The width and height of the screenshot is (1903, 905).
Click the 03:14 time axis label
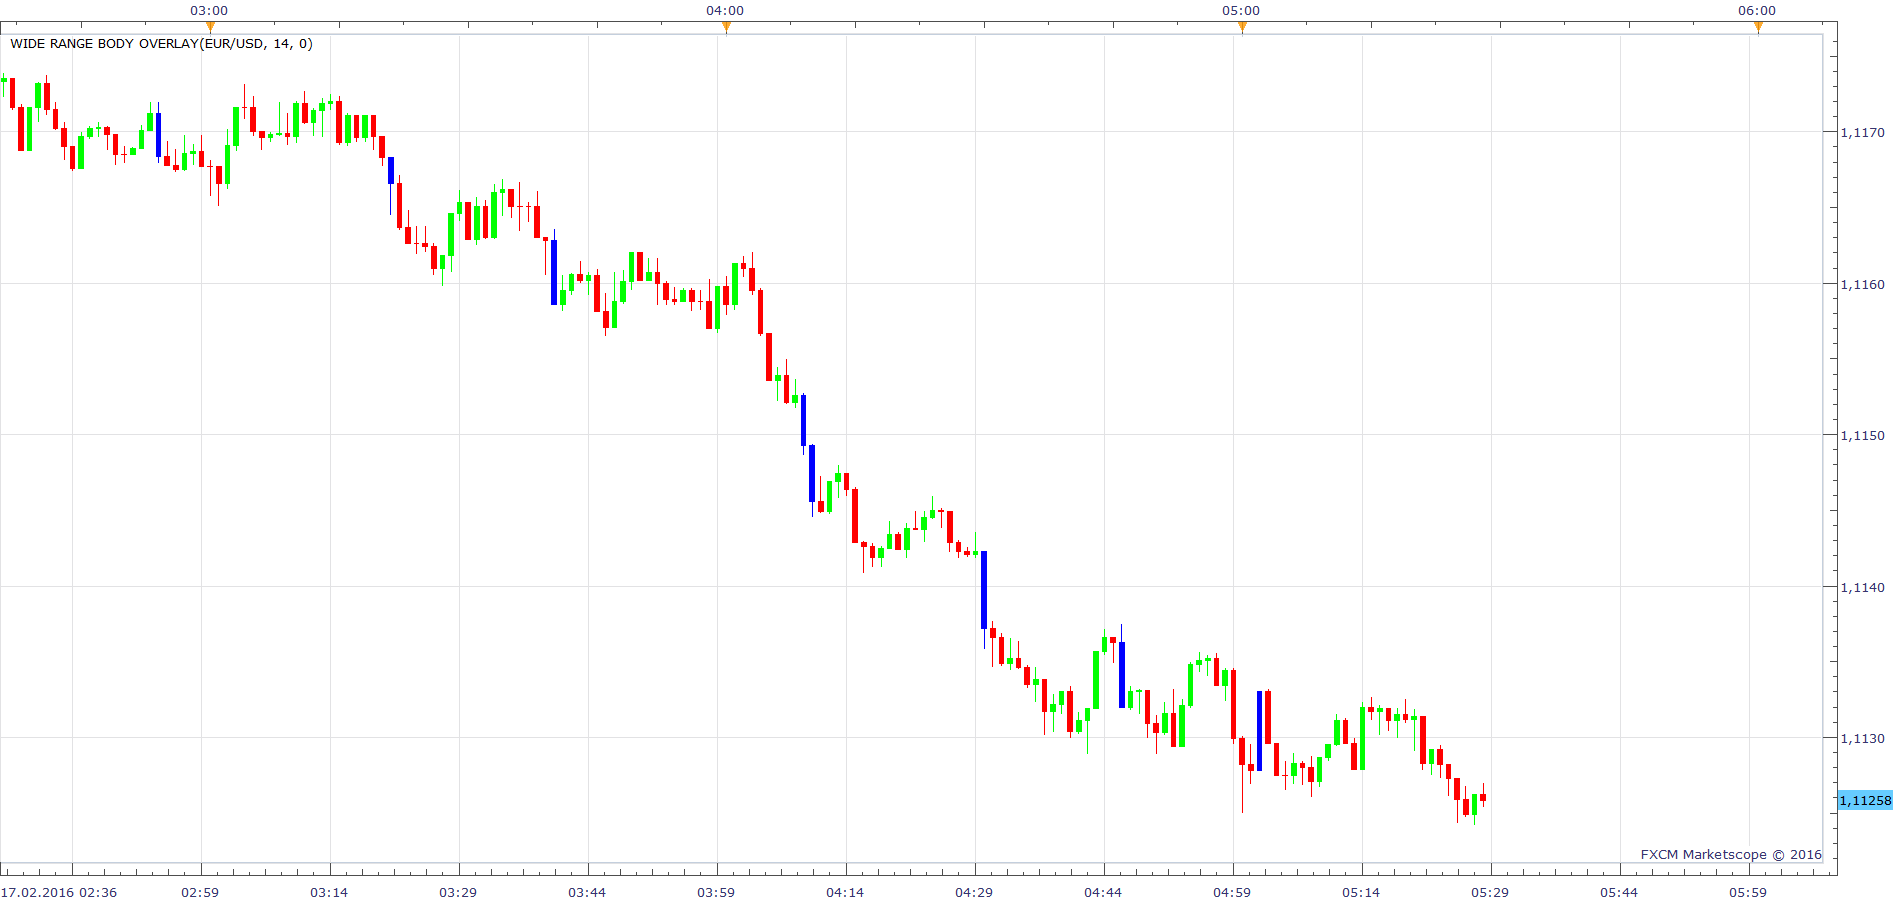pyautogui.click(x=329, y=892)
